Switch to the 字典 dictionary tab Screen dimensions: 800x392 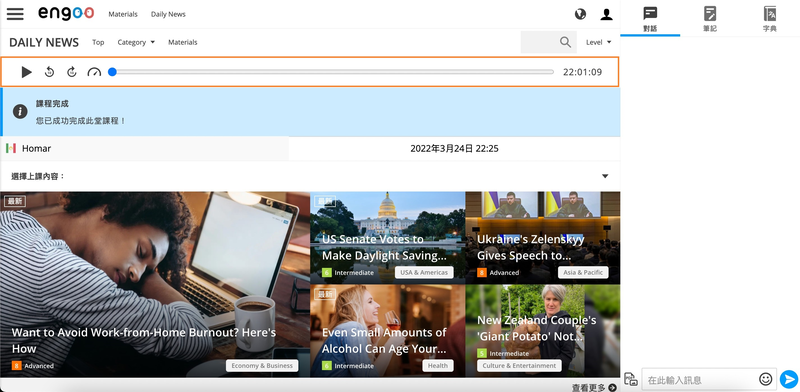pos(769,19)
